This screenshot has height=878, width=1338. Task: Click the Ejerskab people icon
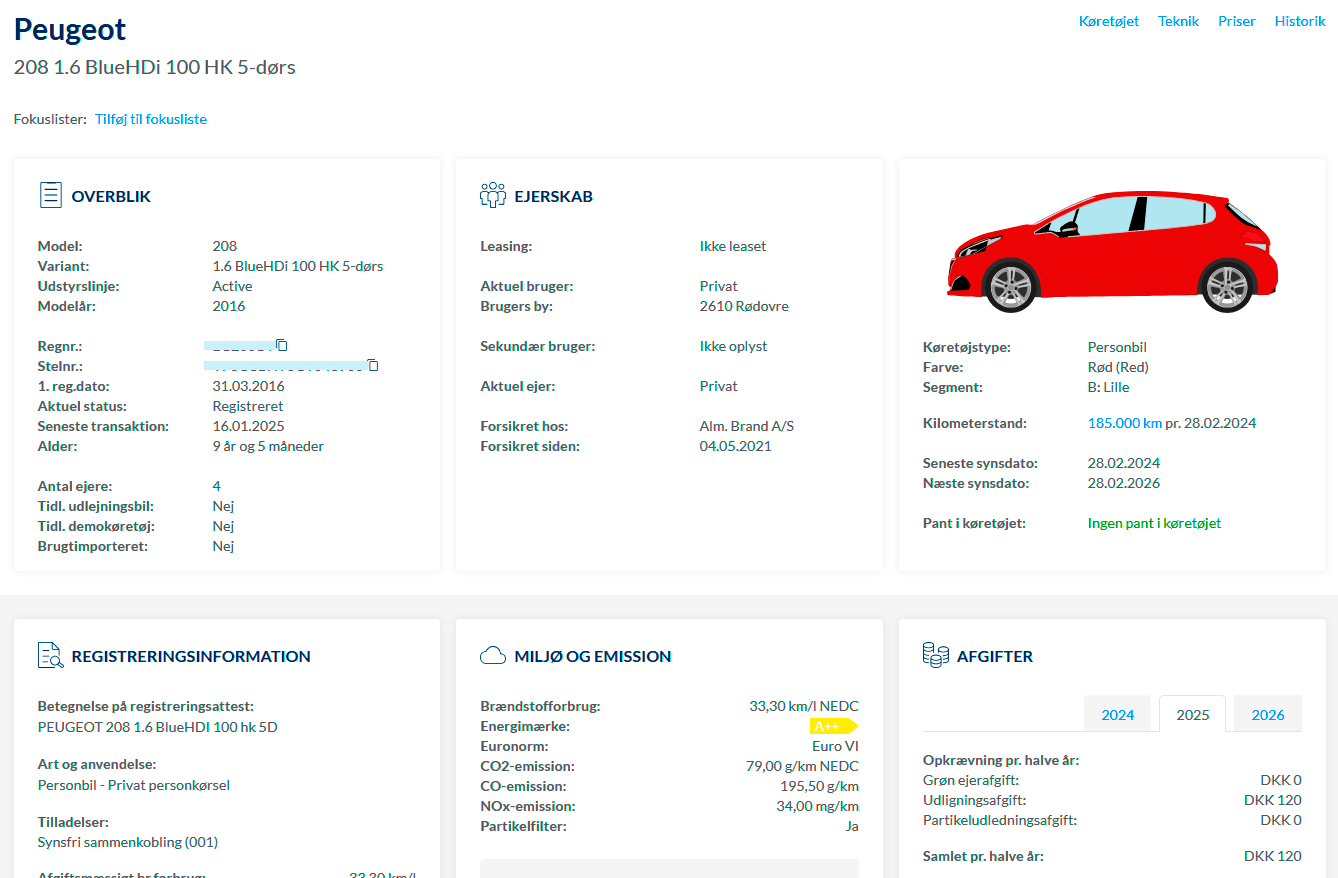click(493, 195)
